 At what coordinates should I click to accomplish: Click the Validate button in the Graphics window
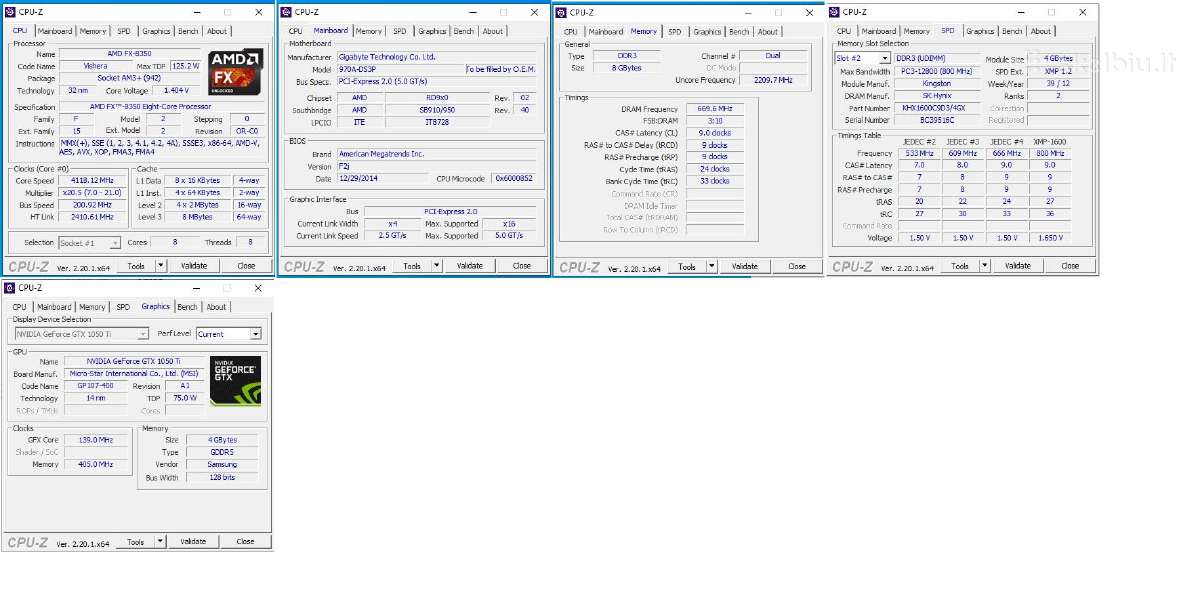[x=192, y=542]
